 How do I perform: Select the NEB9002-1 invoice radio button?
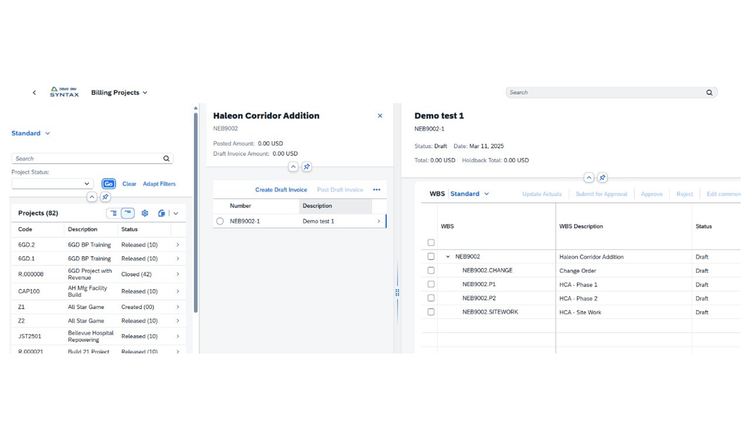coord(220,222)
